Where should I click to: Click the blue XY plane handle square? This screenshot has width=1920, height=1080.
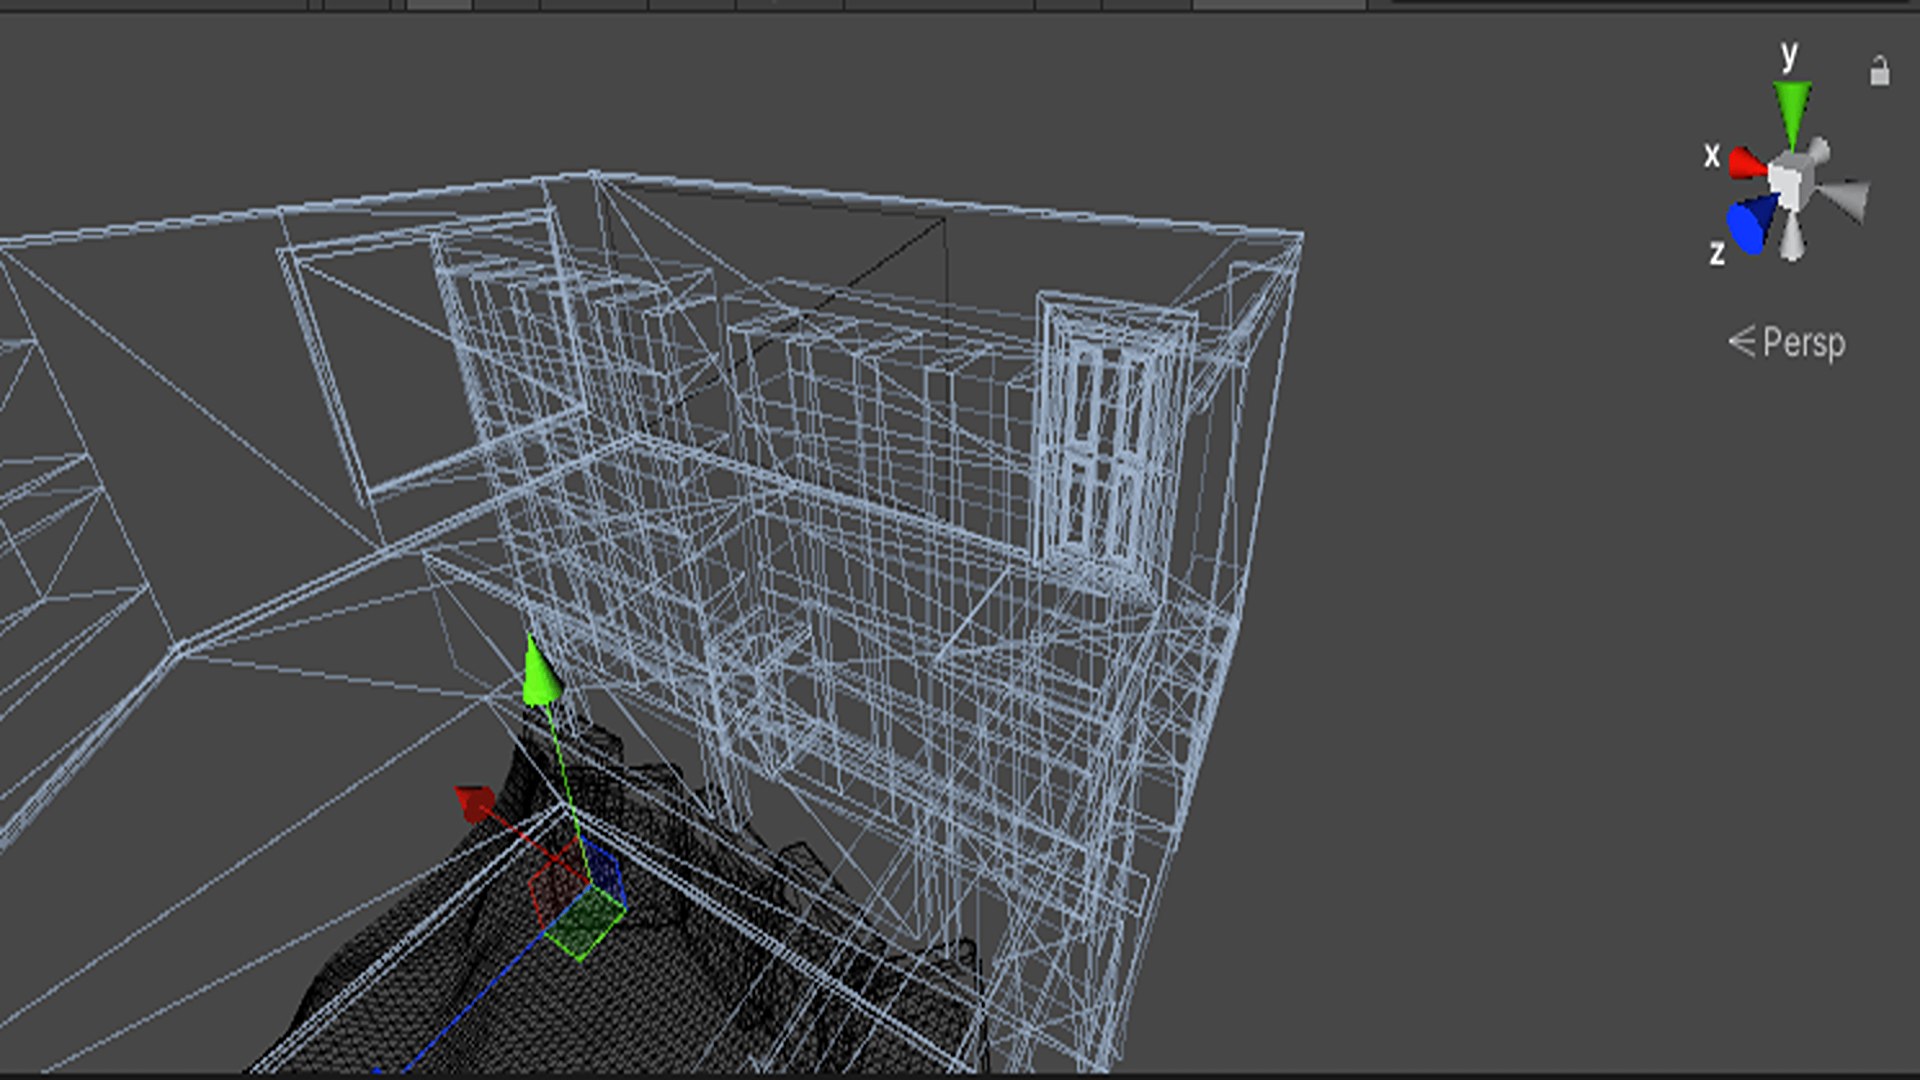coord(605,868)
